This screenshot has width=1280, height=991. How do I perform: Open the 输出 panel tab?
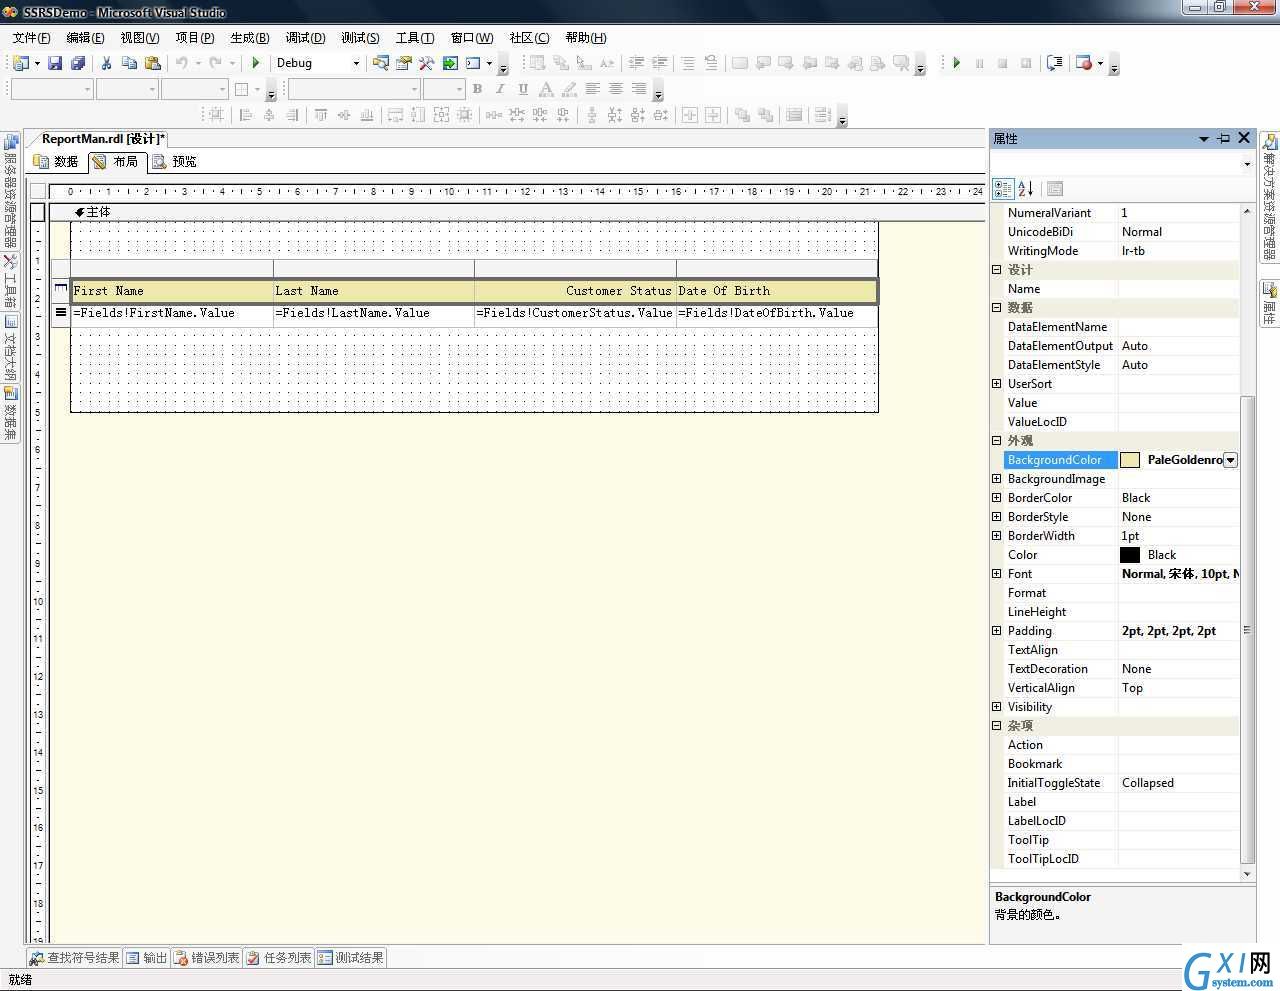pos(146,958)
